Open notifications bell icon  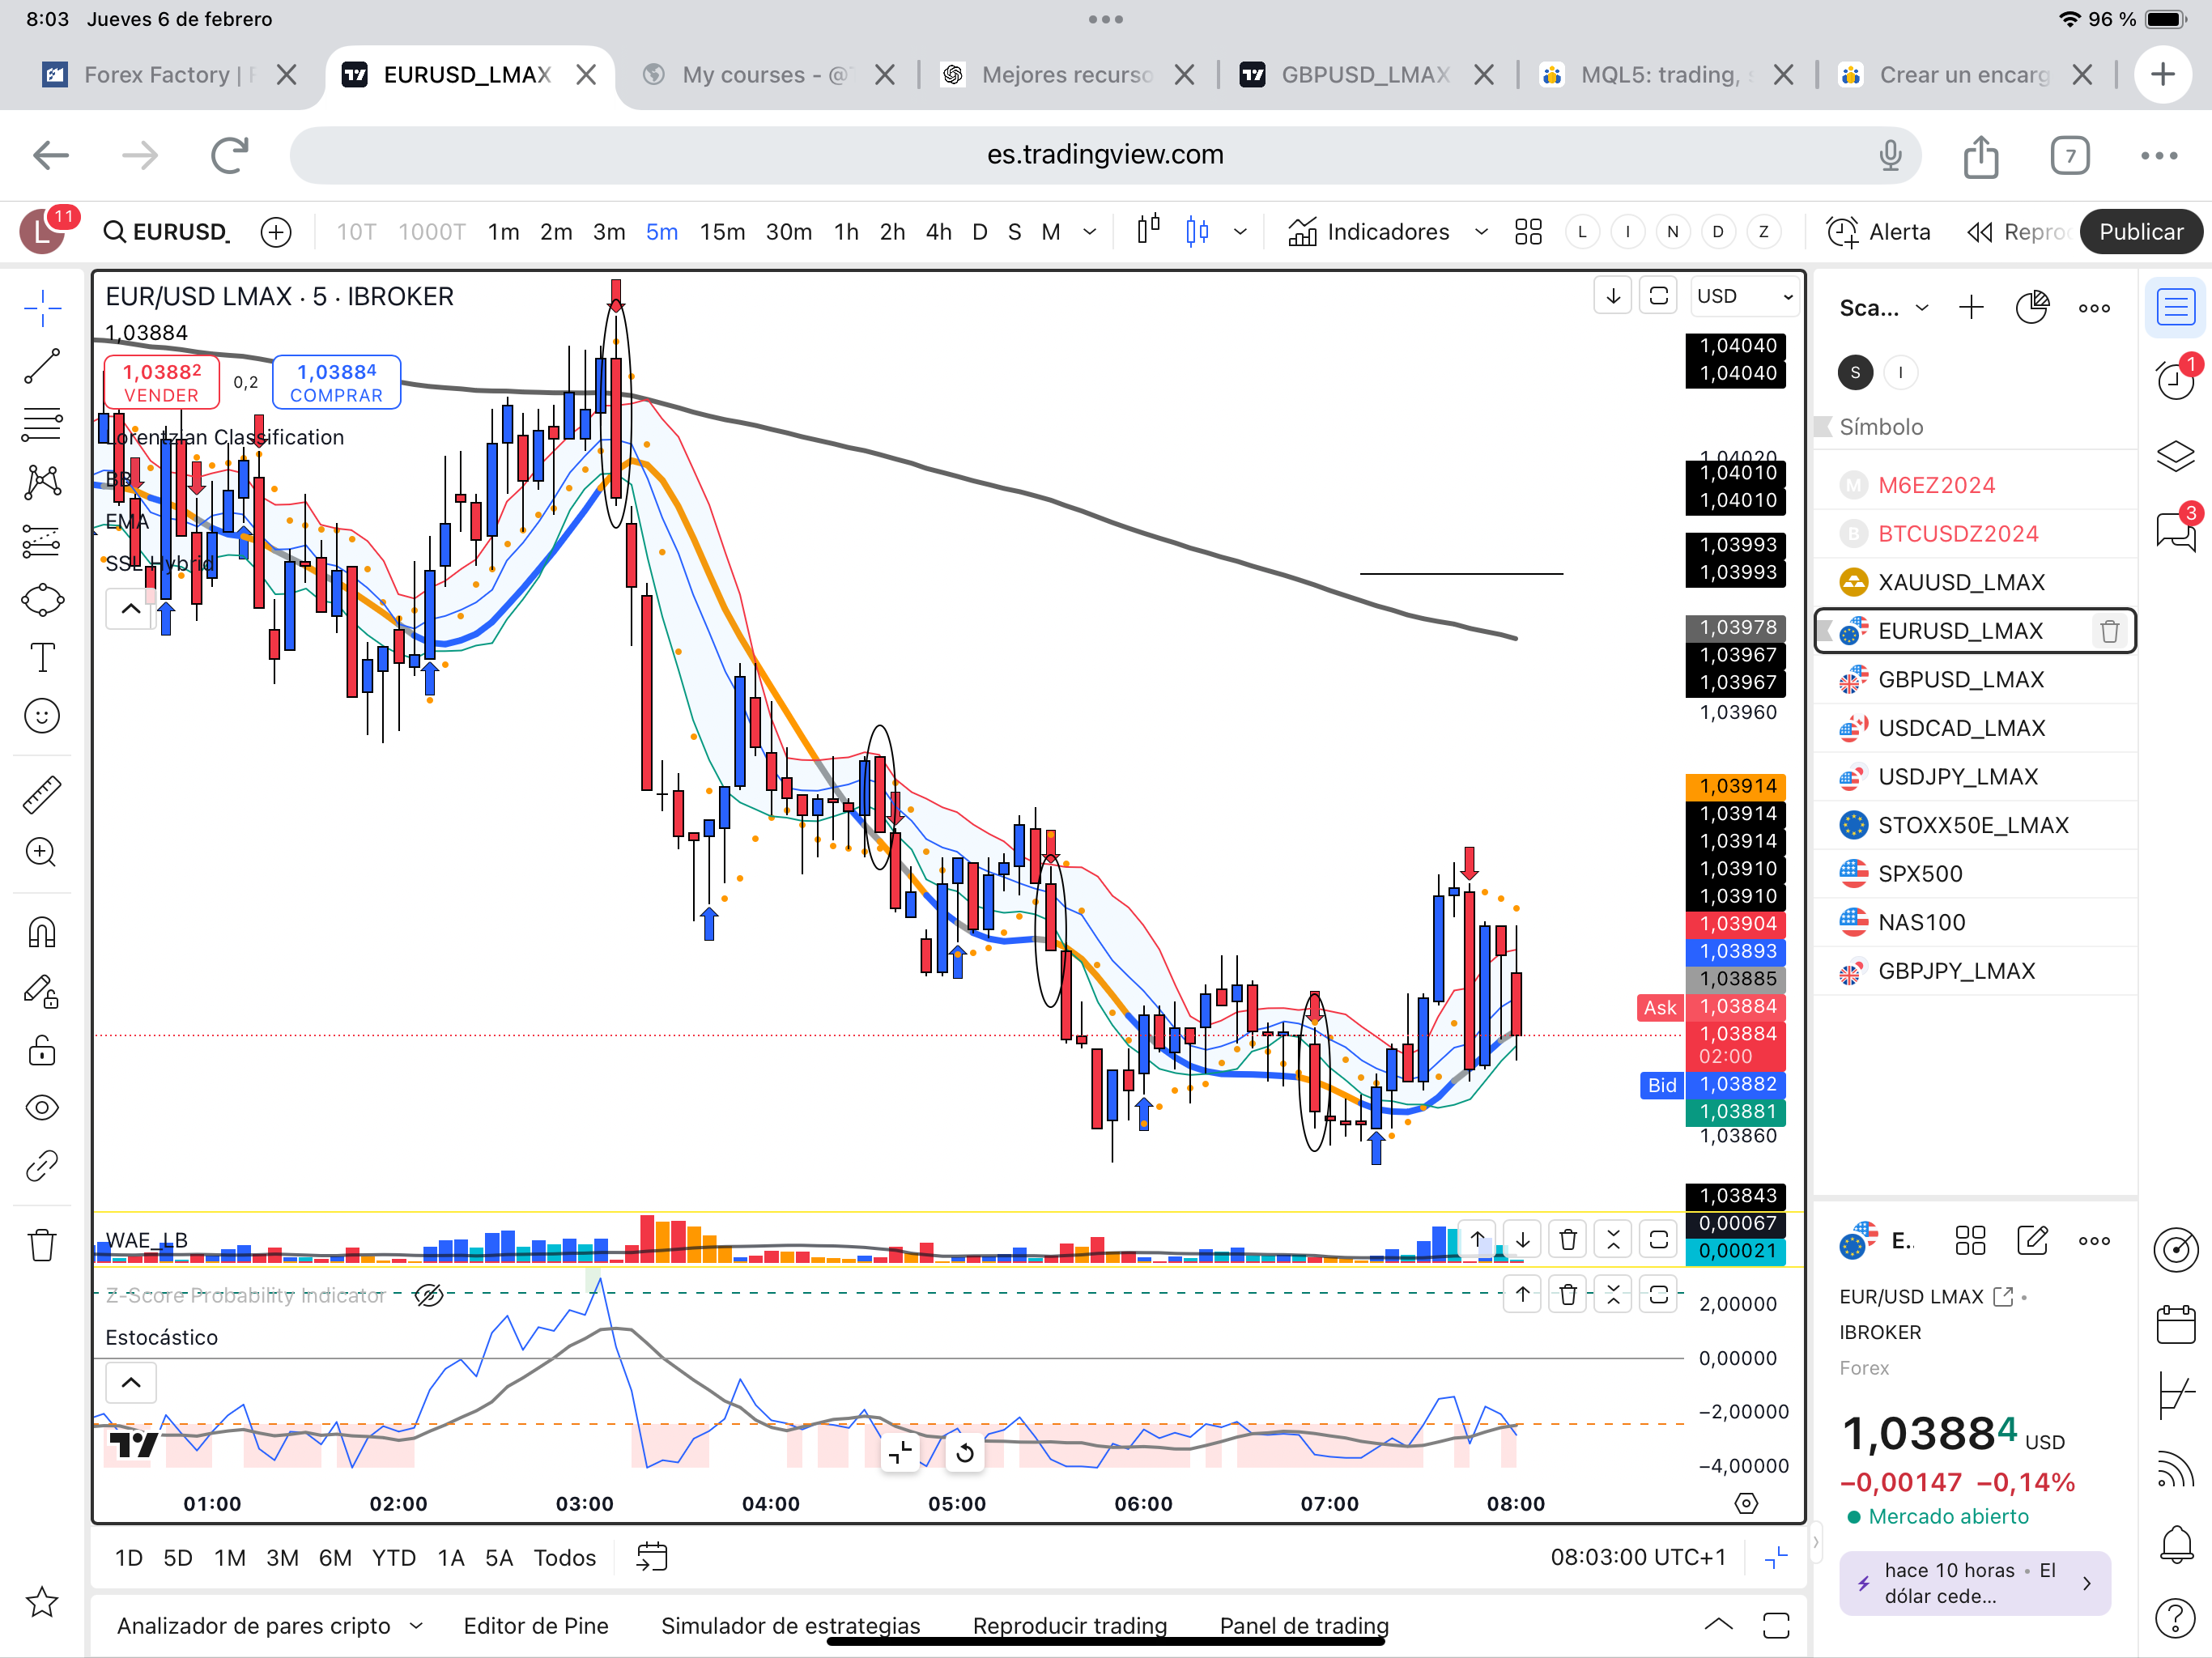pos(2175,1544)
